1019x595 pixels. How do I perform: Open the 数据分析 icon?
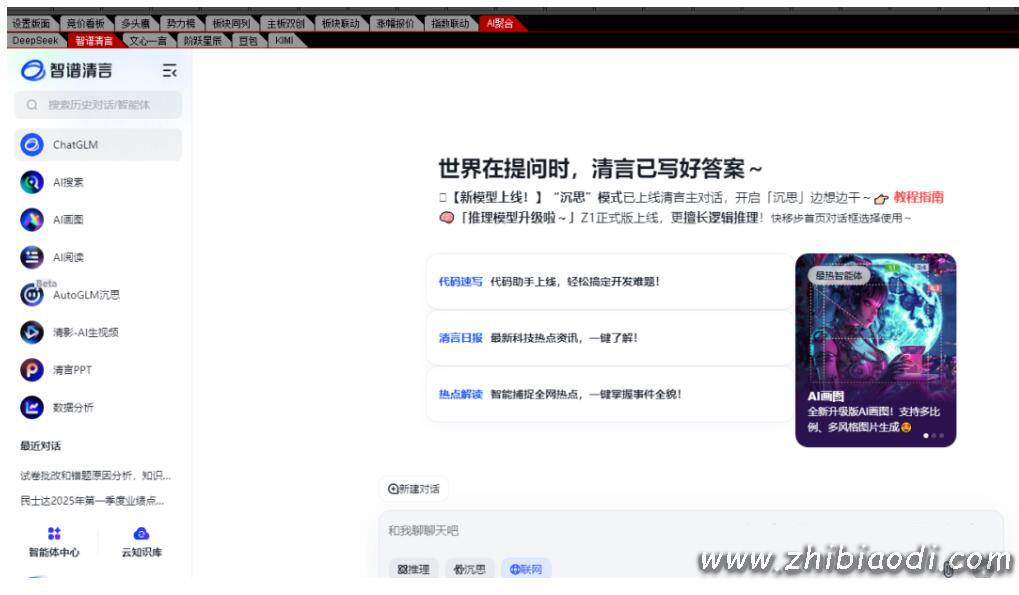[32, 407]
